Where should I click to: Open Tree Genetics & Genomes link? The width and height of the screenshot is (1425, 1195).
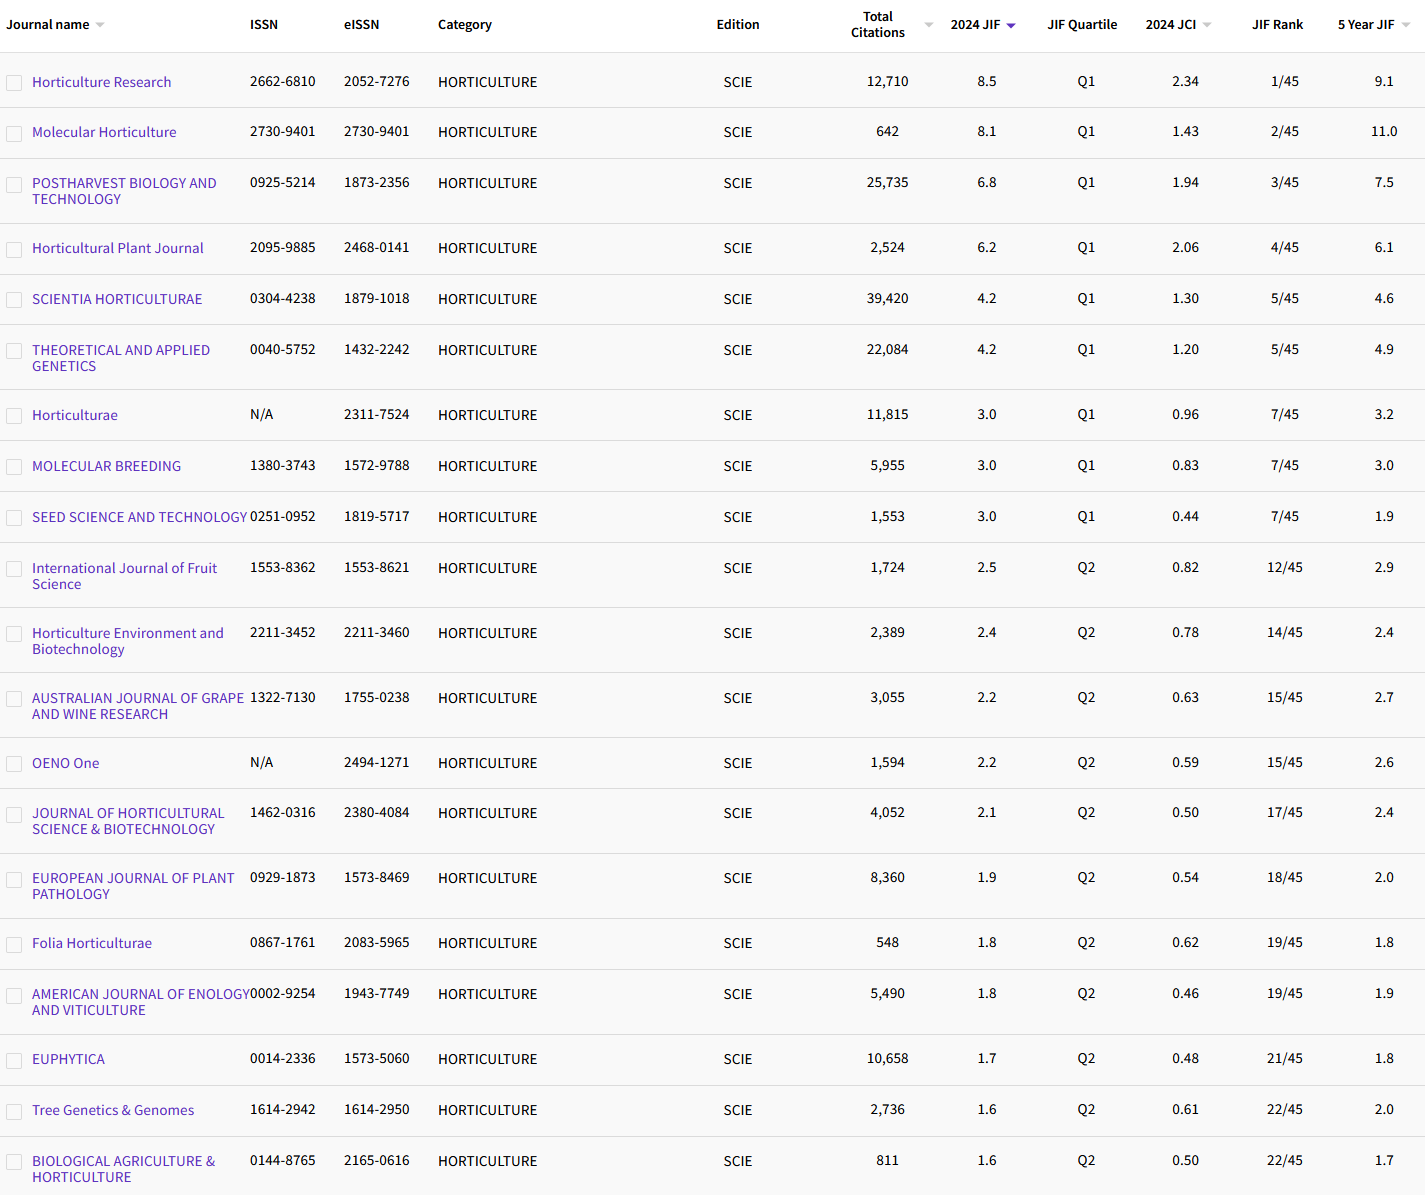coord(113,1110)
